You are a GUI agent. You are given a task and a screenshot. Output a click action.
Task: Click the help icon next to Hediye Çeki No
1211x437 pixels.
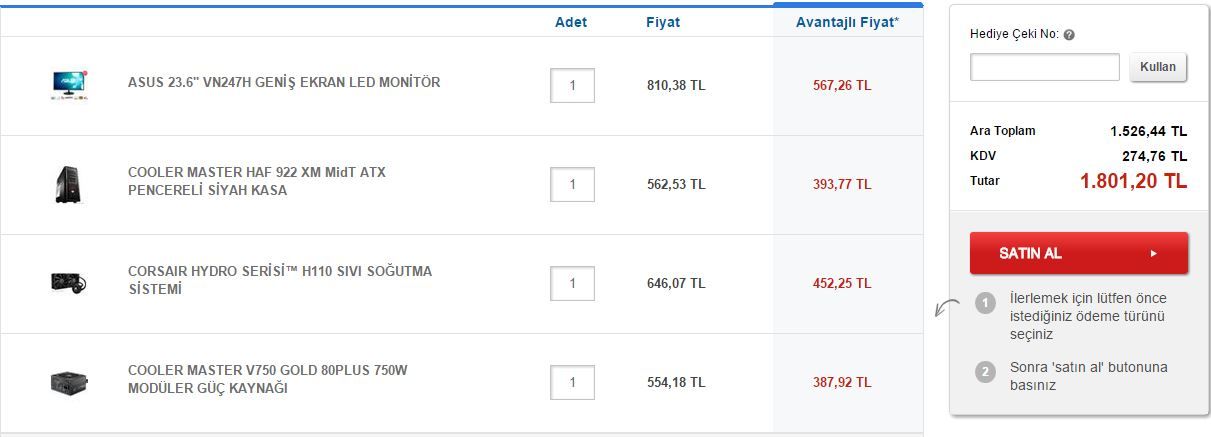click(1069, 34)
